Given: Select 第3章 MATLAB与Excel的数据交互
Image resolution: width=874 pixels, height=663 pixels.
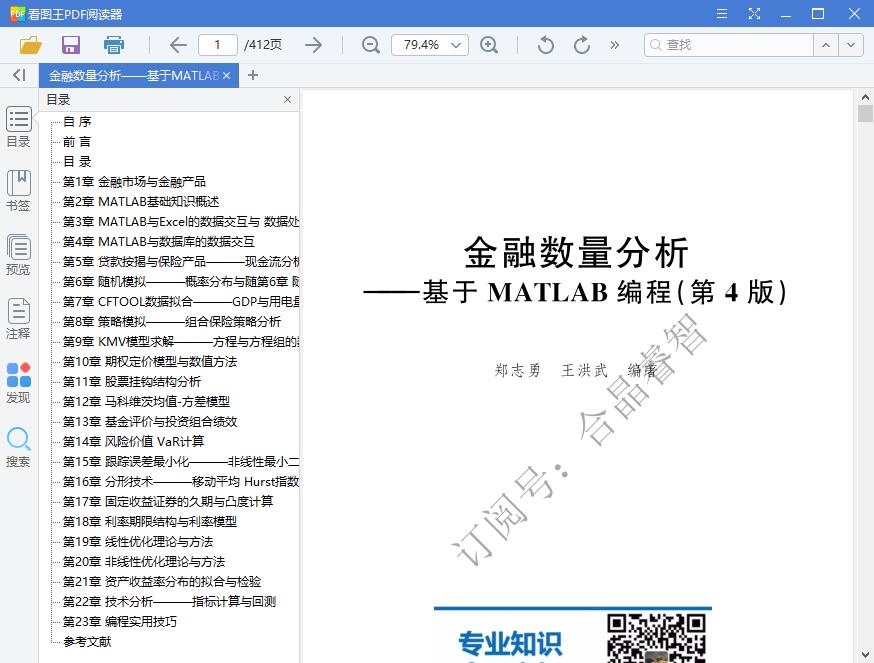Looking at the screenshot, I should point(181,222).
